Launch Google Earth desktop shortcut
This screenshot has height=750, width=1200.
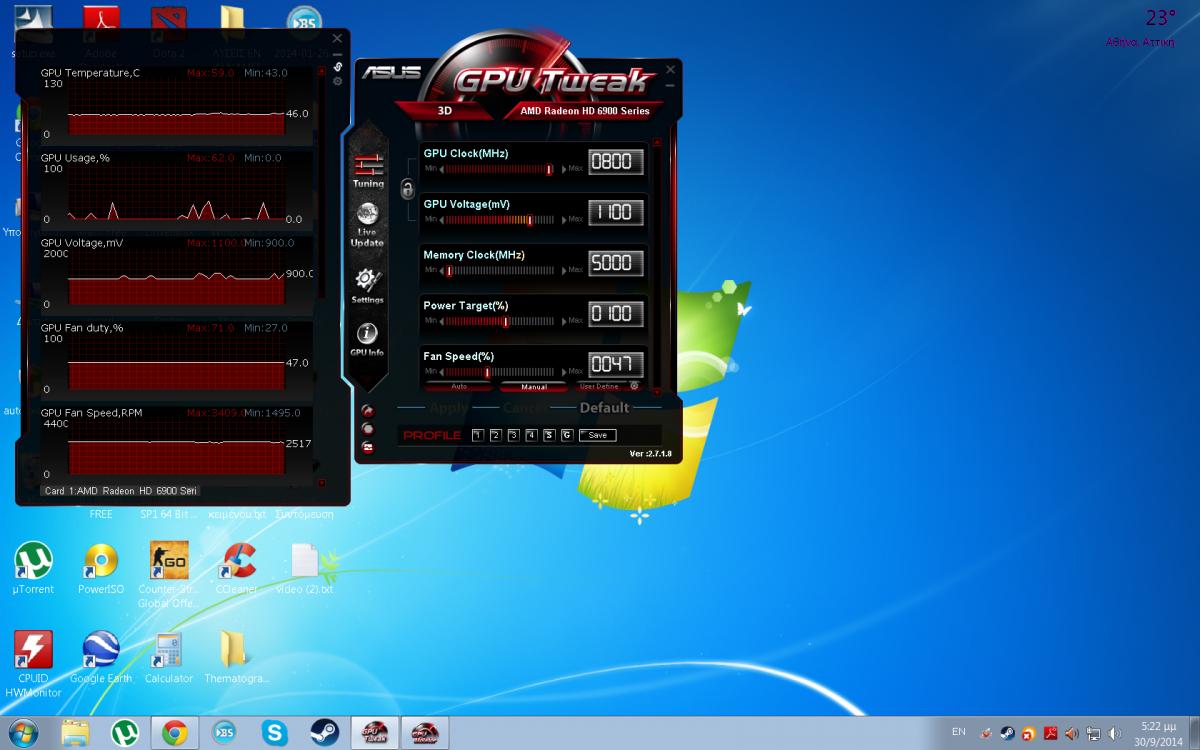[x=101, y=657]
